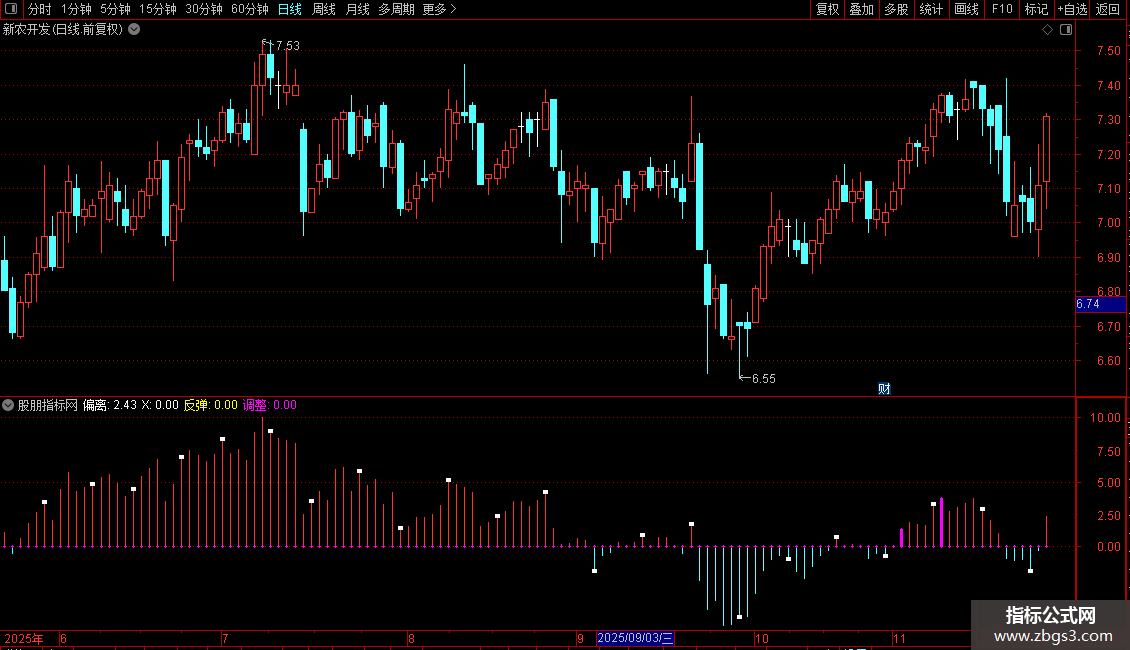Add stock via +自选

pyautogui.click(x=1072, y=9)
